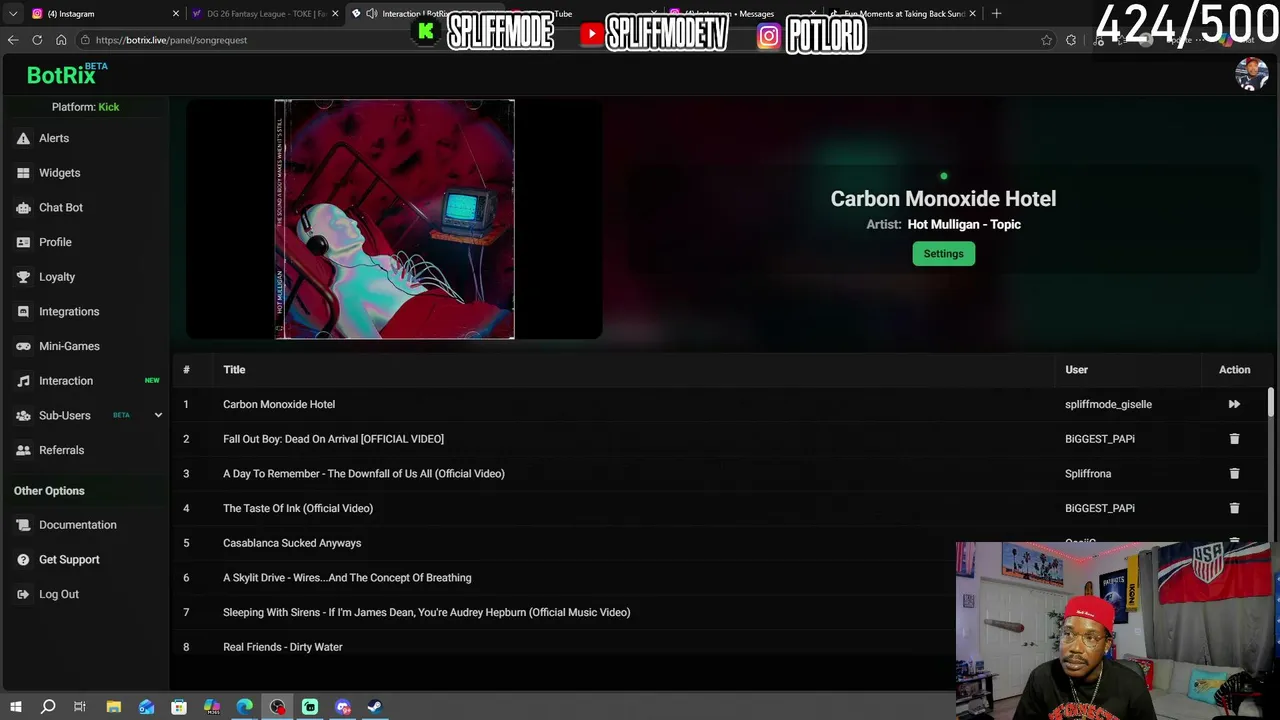Open OBS Studio from the taskbar

277,707
